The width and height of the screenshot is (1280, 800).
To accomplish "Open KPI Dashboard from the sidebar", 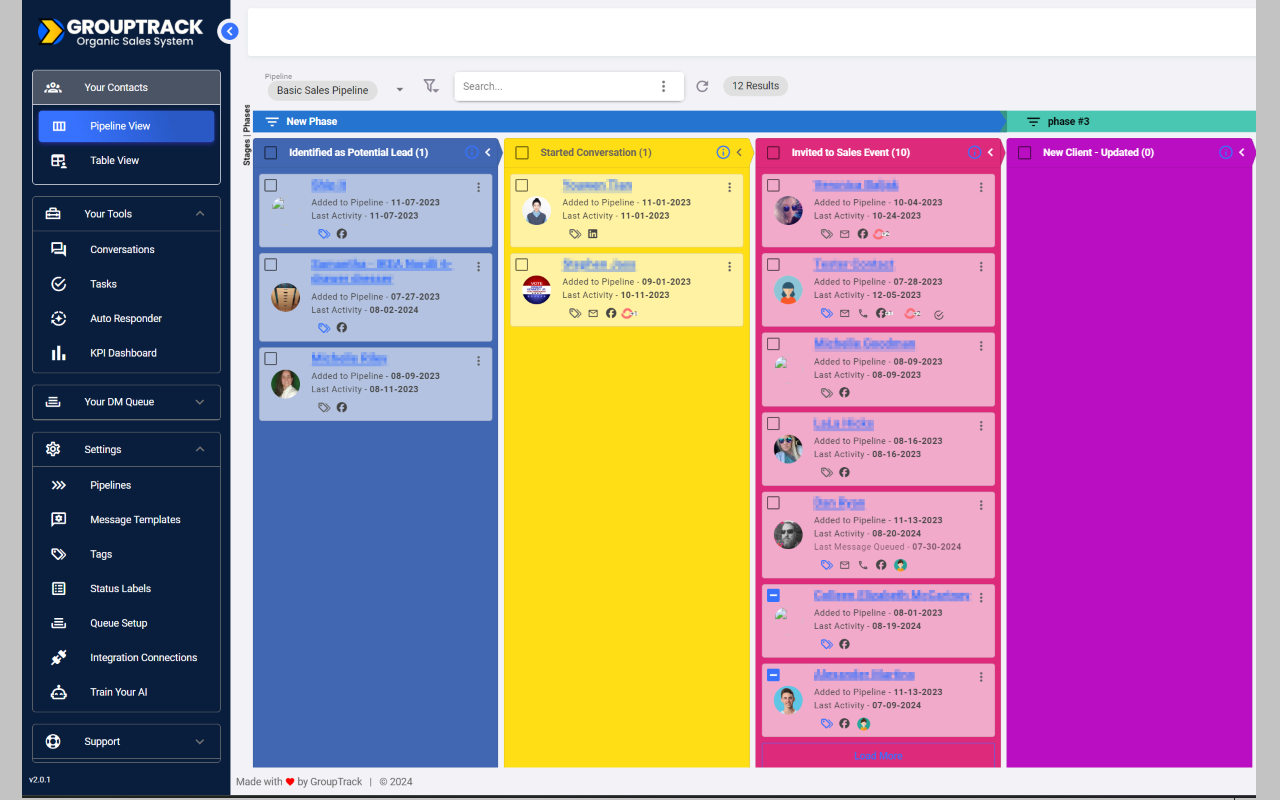I will point(123,353).
